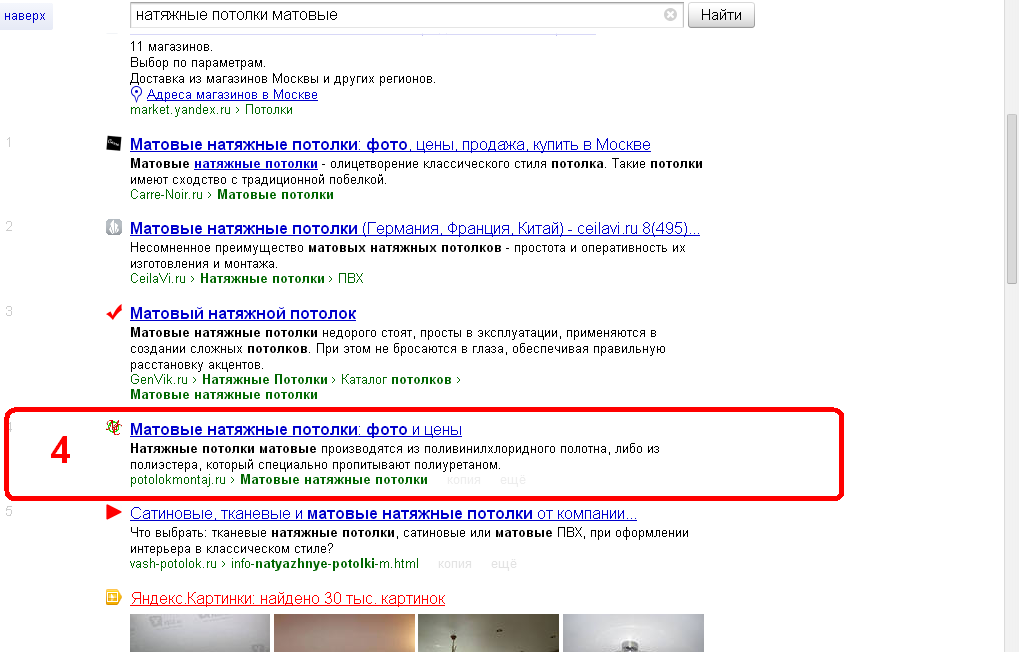The width and height of the screenshot is (1024, 652).
Task: Open CeilaVi.ru green URL
Action: pyautogui.click(x=157, y=279)
